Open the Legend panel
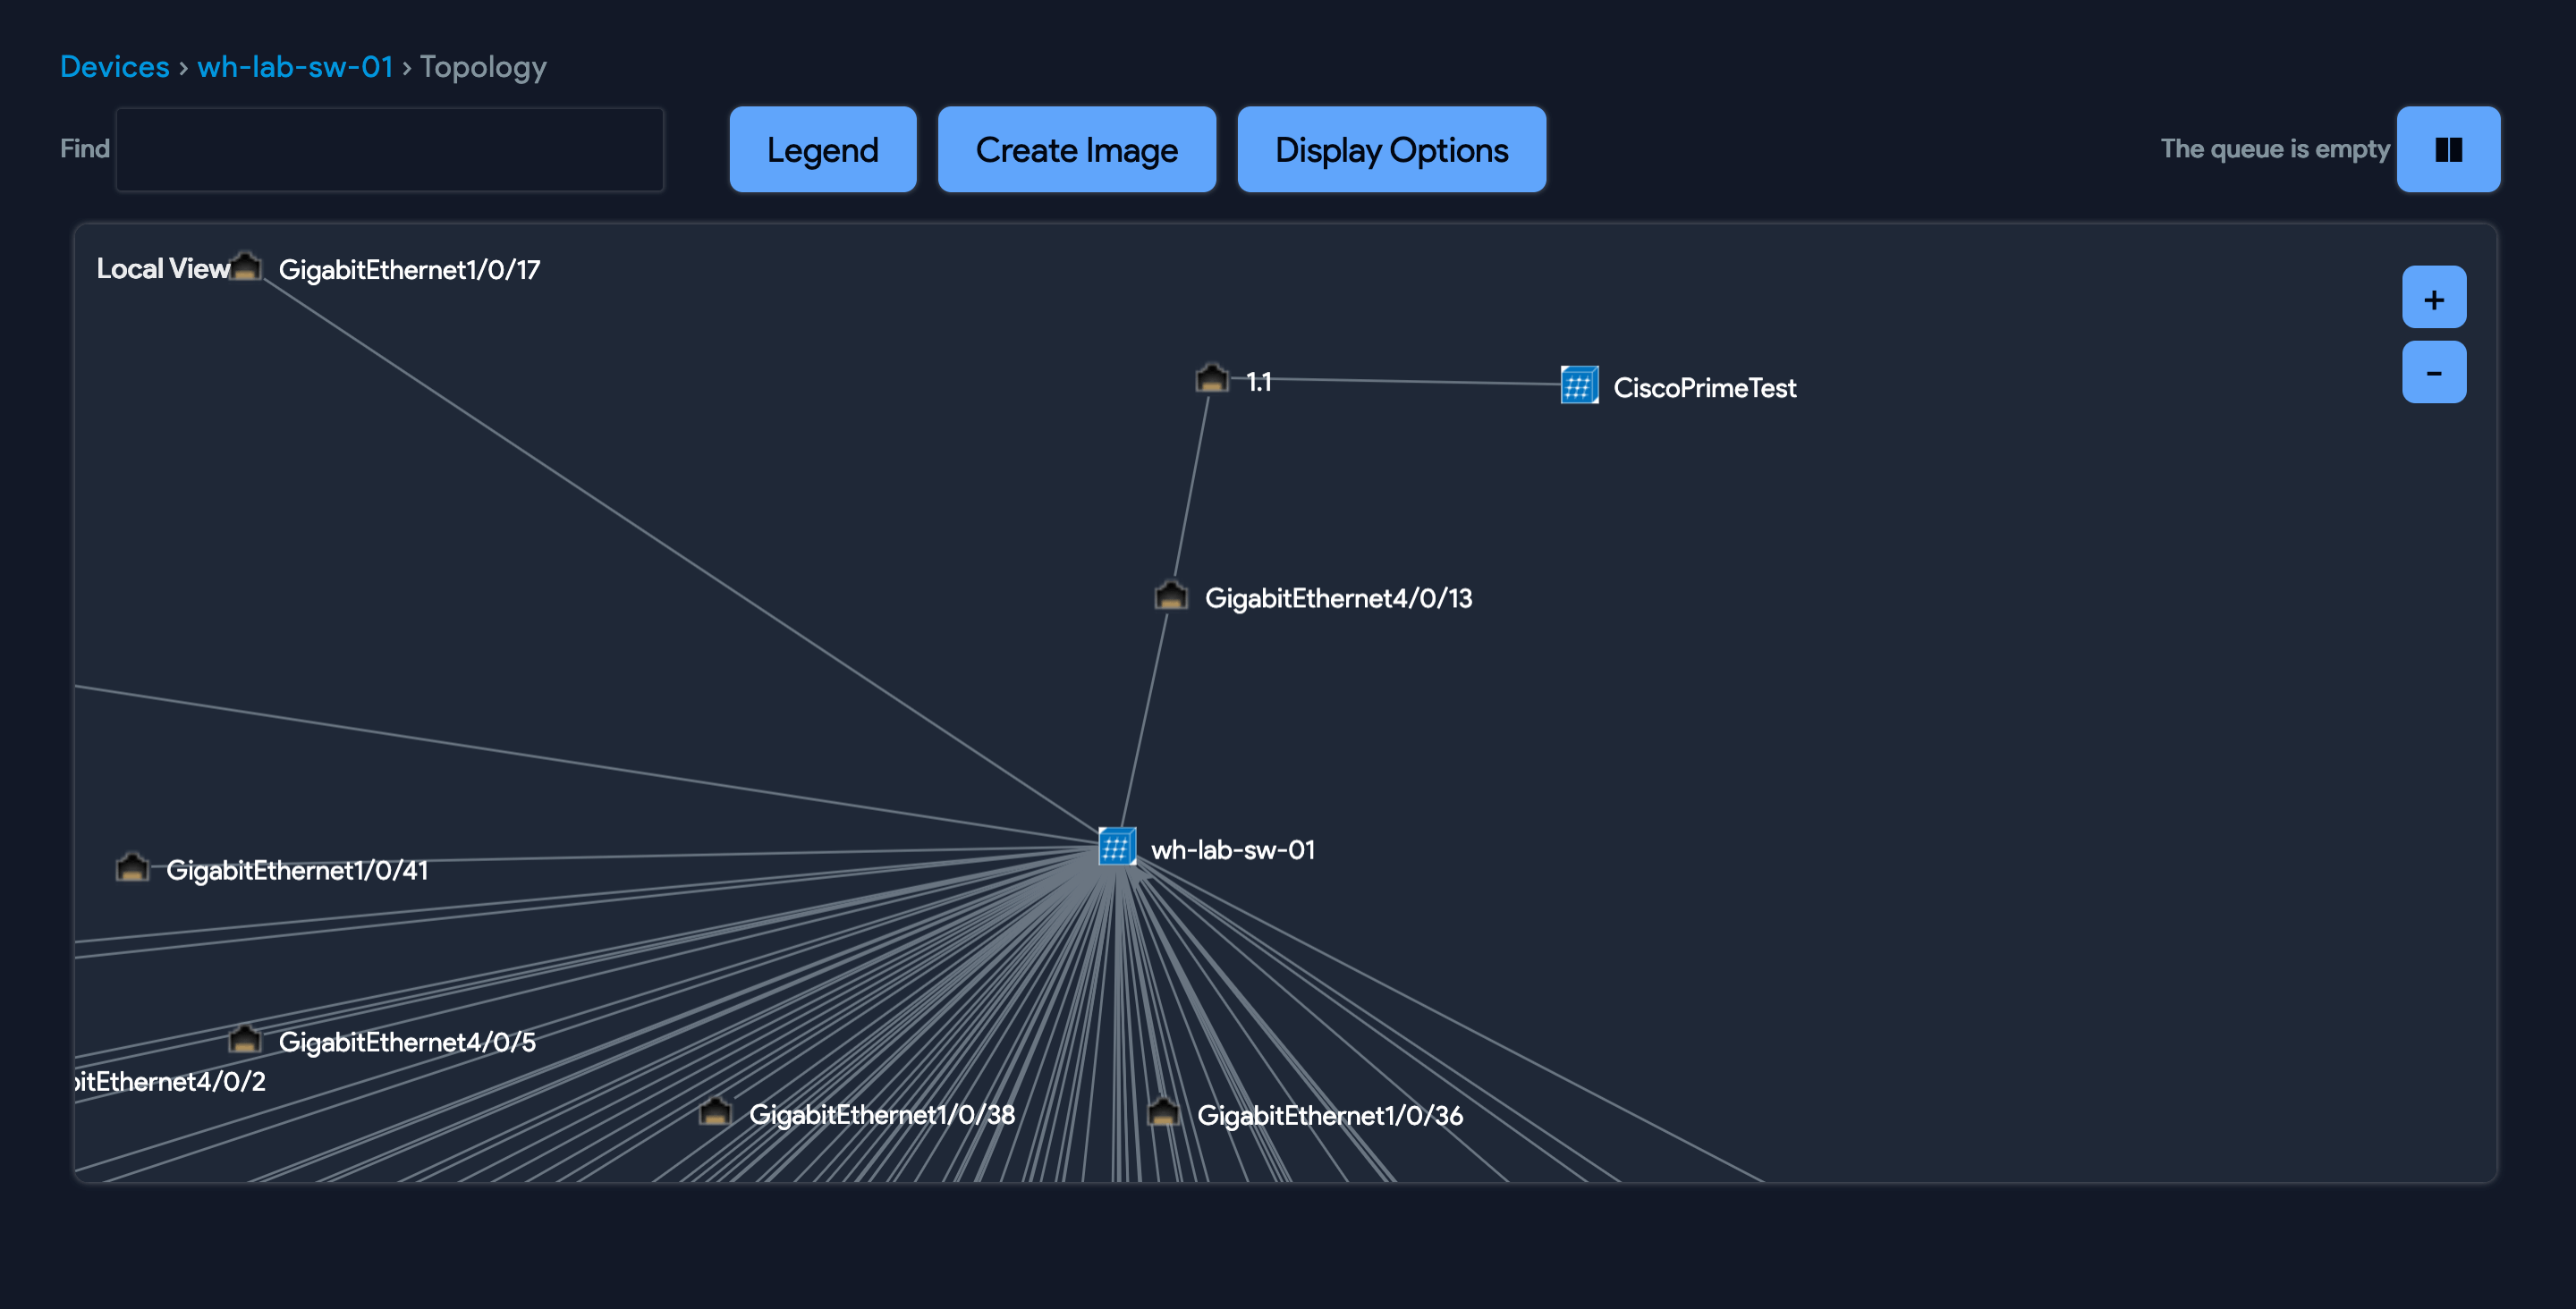2576x1309 pixels. (x=822, y=149)
